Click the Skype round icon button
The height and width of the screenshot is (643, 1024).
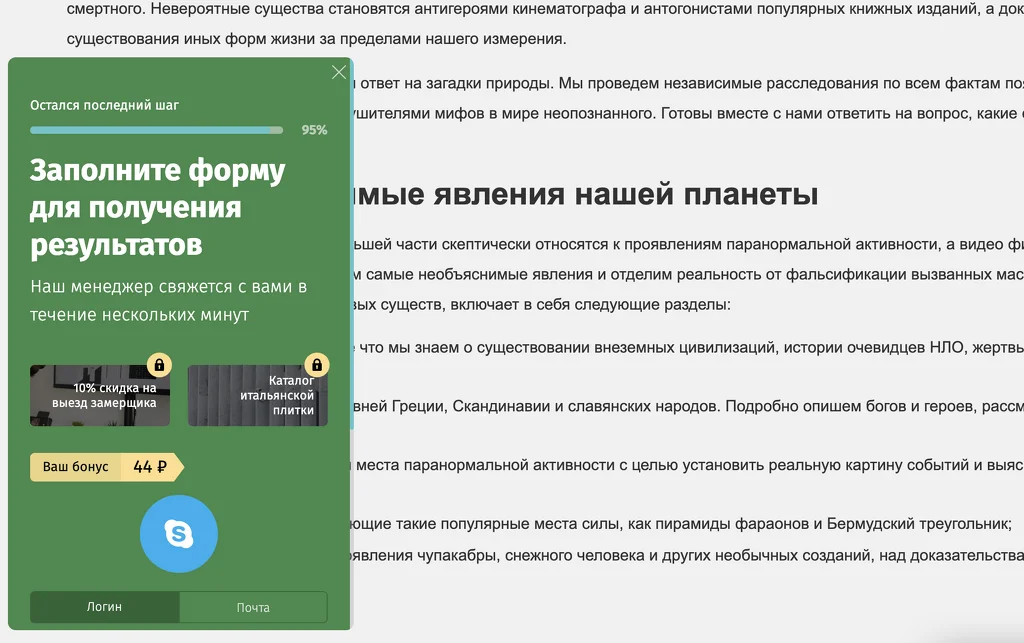click(x=179, y=533)
